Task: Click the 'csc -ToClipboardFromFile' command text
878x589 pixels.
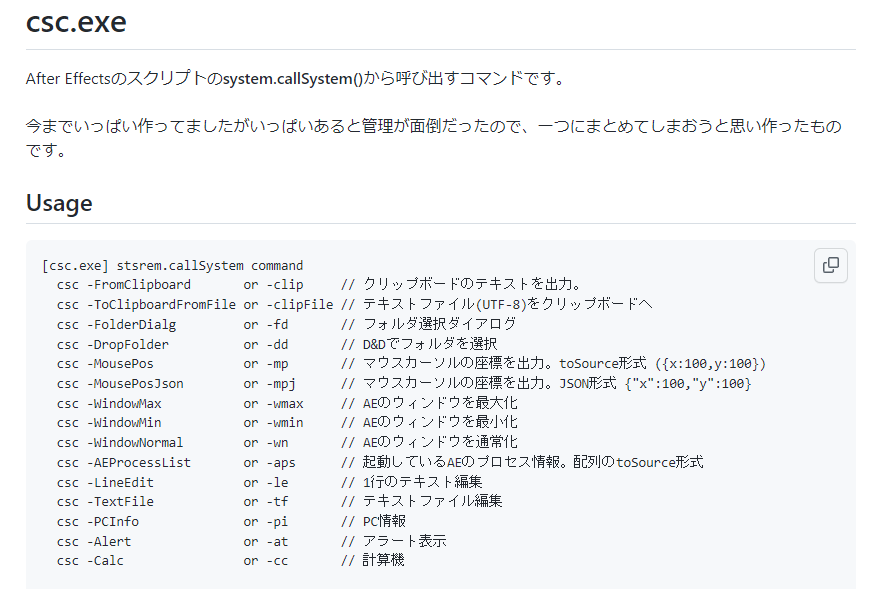Action: click(x=146, y=305)
